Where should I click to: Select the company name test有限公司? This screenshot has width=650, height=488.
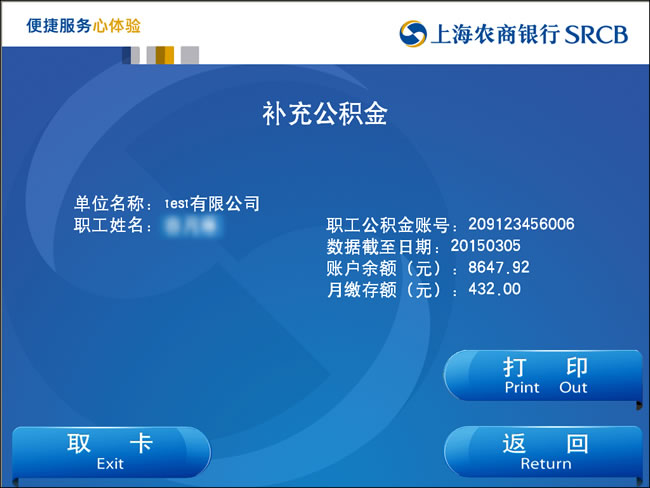[x=212, y=204]
